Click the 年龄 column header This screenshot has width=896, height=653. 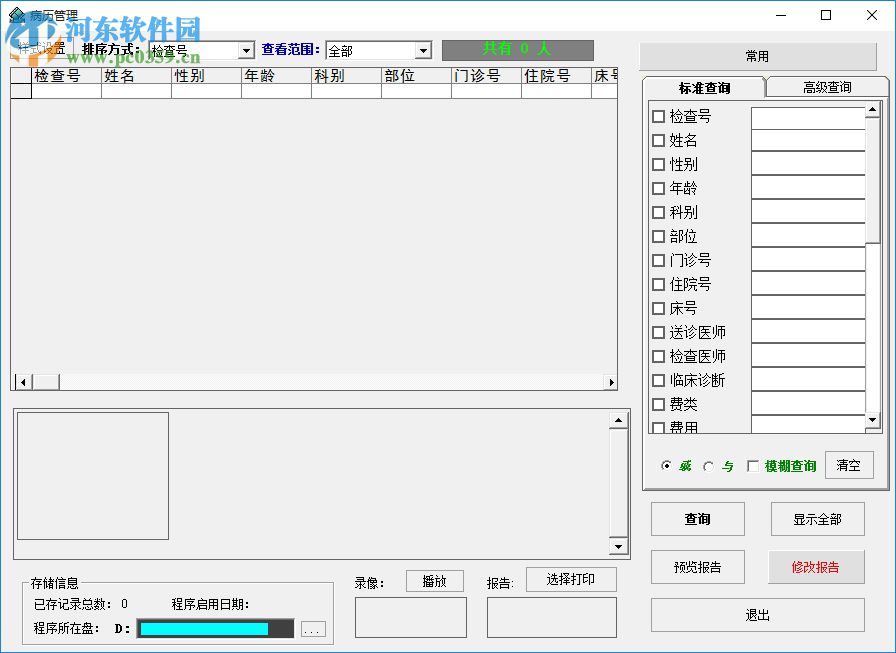277,75
